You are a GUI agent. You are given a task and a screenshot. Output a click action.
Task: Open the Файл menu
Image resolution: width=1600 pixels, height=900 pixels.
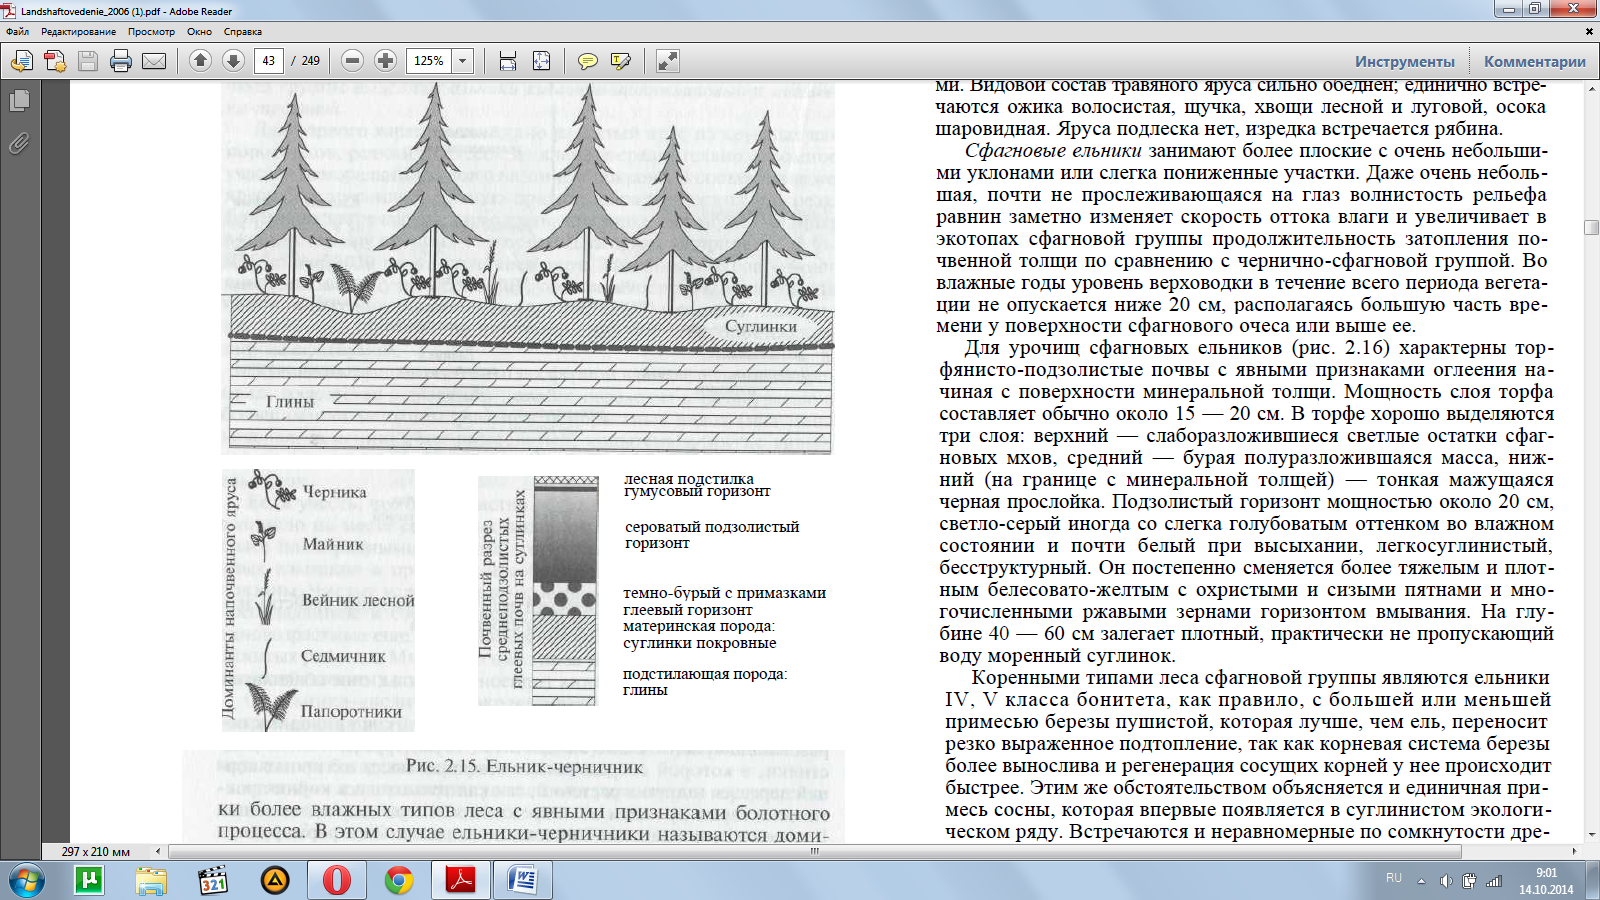click(x=17, y=32)
